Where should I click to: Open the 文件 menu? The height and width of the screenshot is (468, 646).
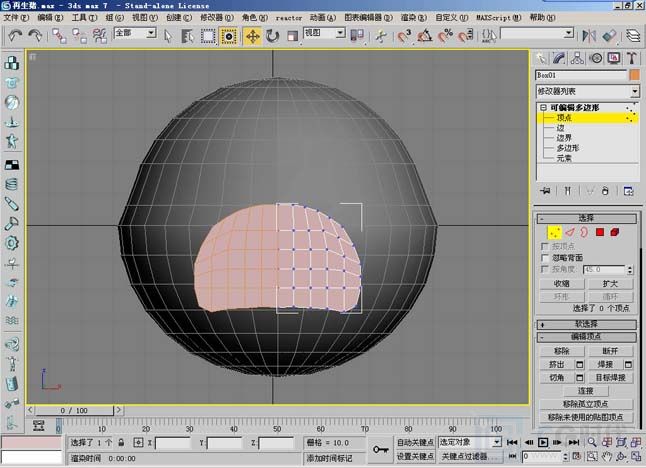(x=16, y=17)
